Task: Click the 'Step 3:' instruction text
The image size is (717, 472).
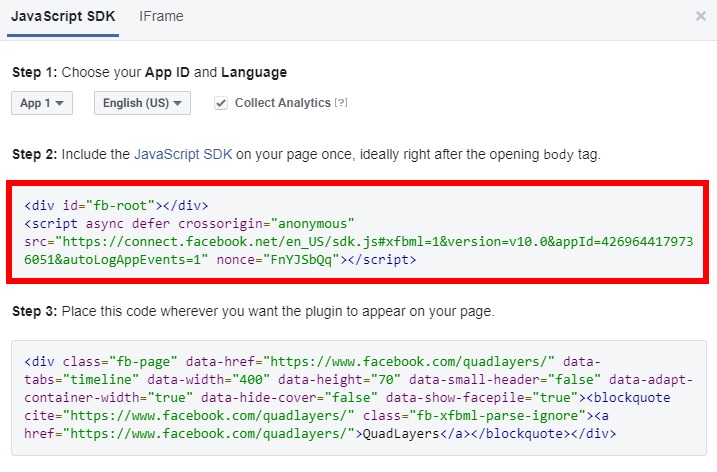Action: tap(253, 311)
